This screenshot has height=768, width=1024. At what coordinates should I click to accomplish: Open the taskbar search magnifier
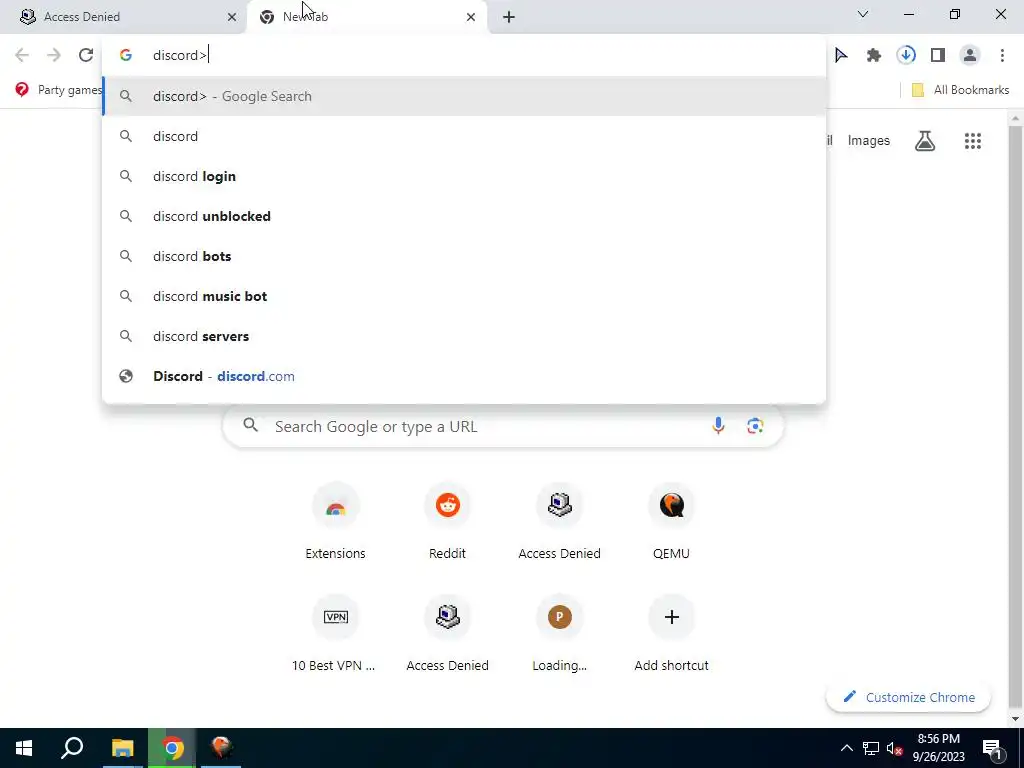point(72,748)
